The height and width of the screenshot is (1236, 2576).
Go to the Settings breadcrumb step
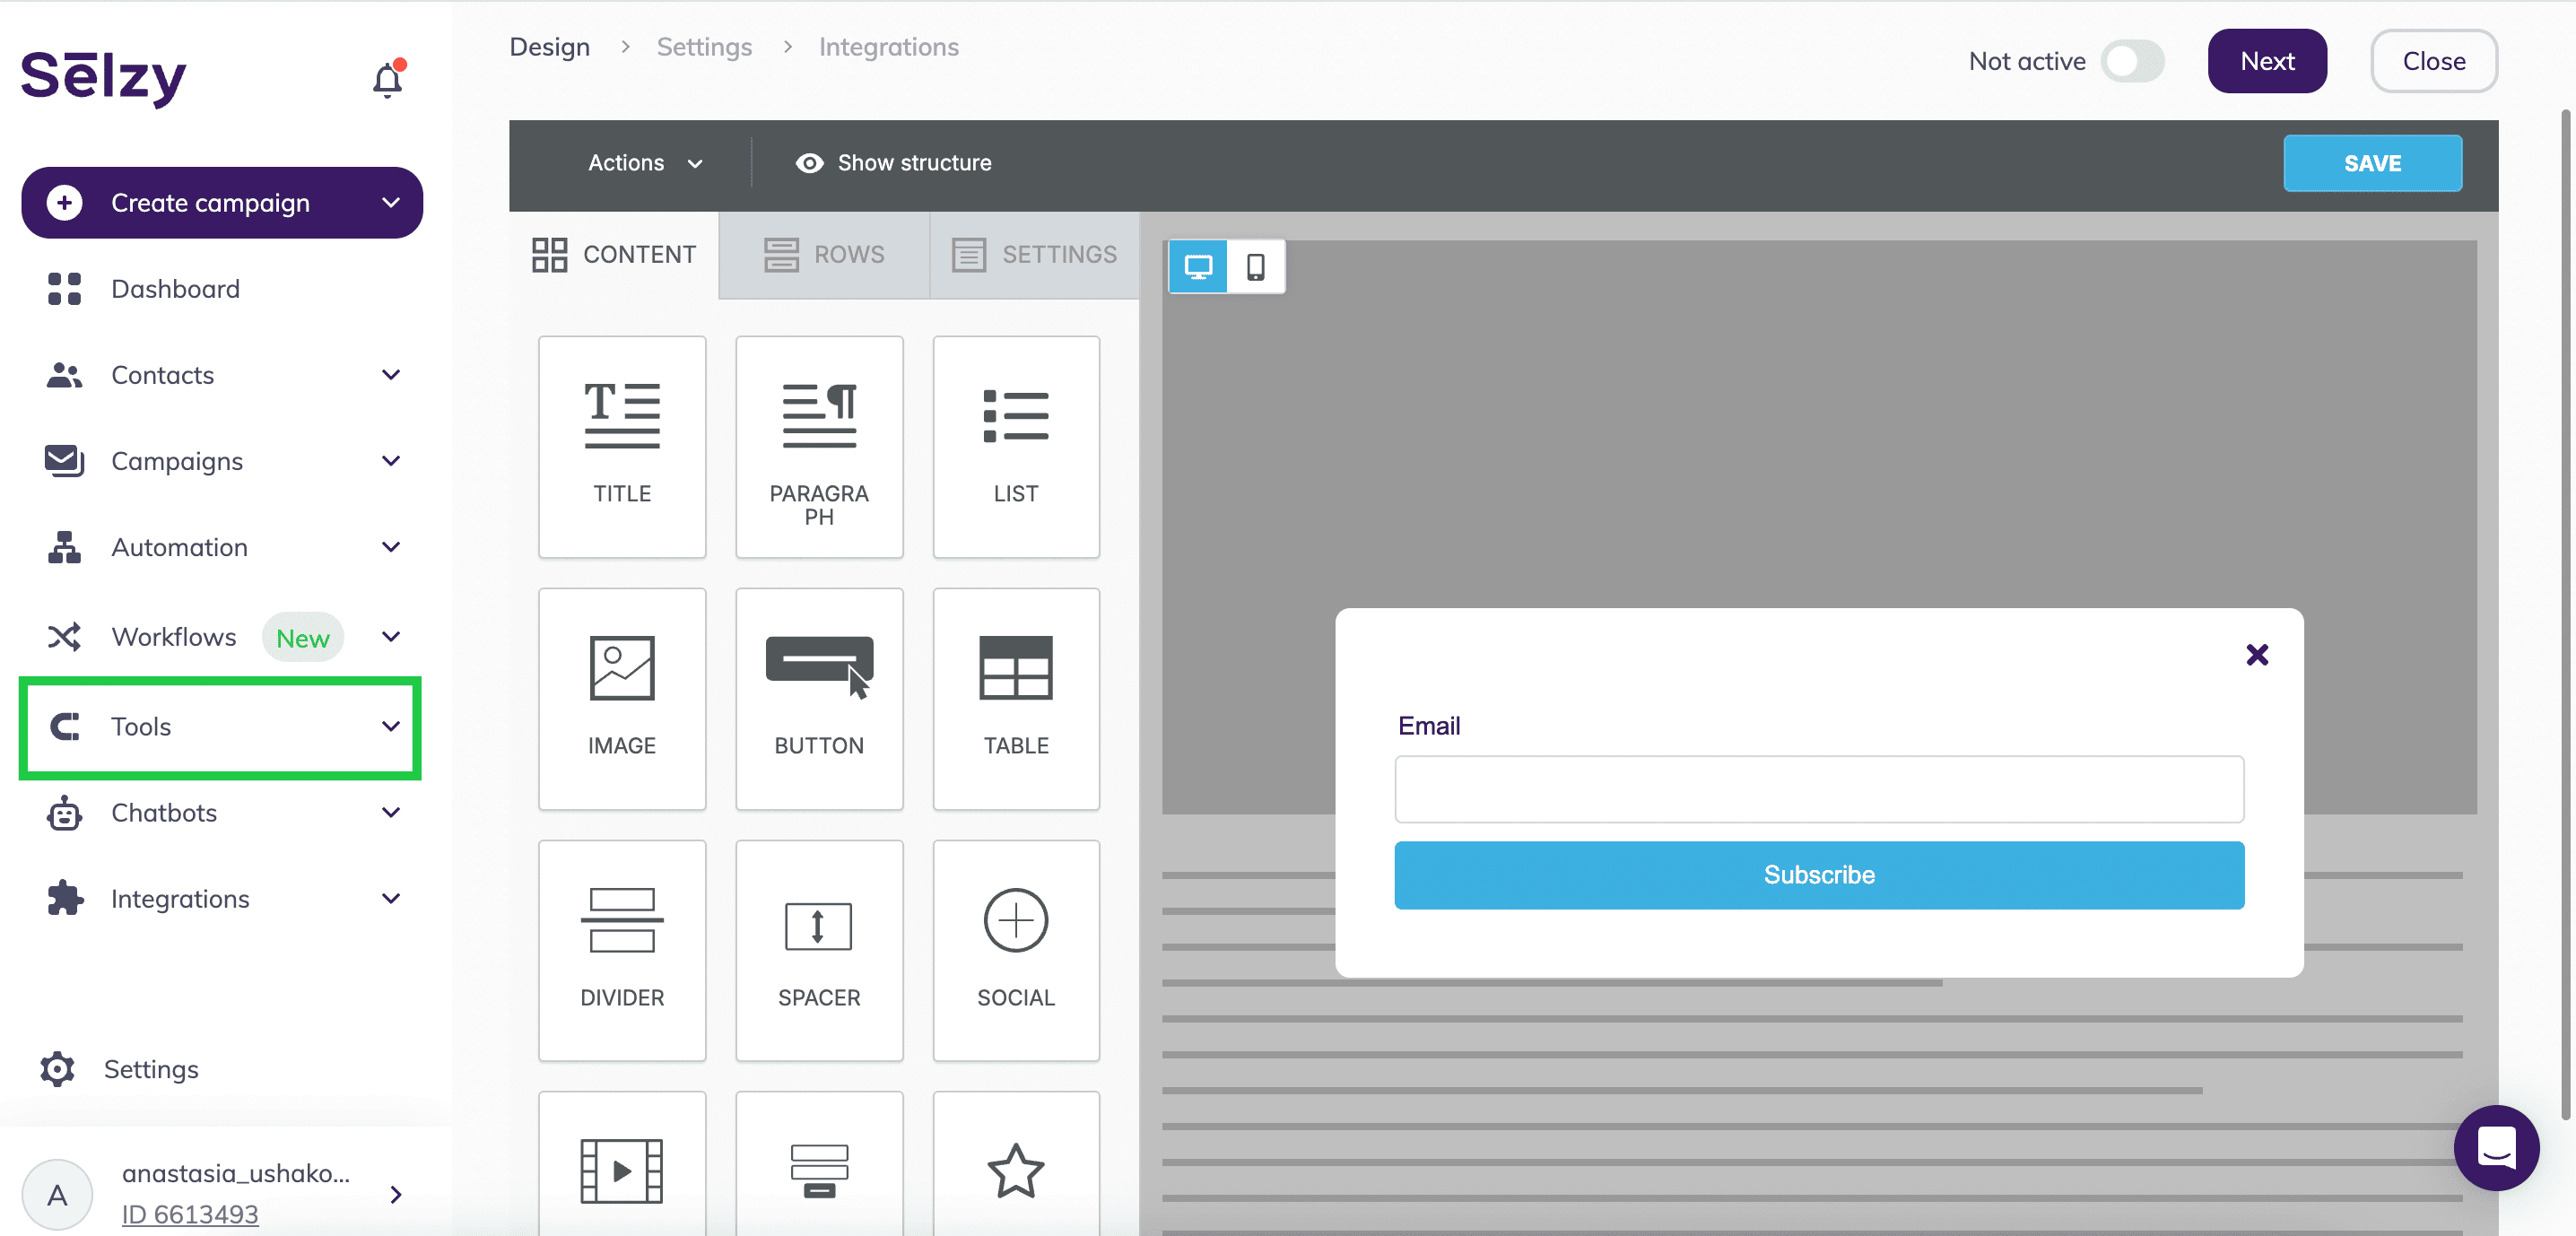point(704,47)
